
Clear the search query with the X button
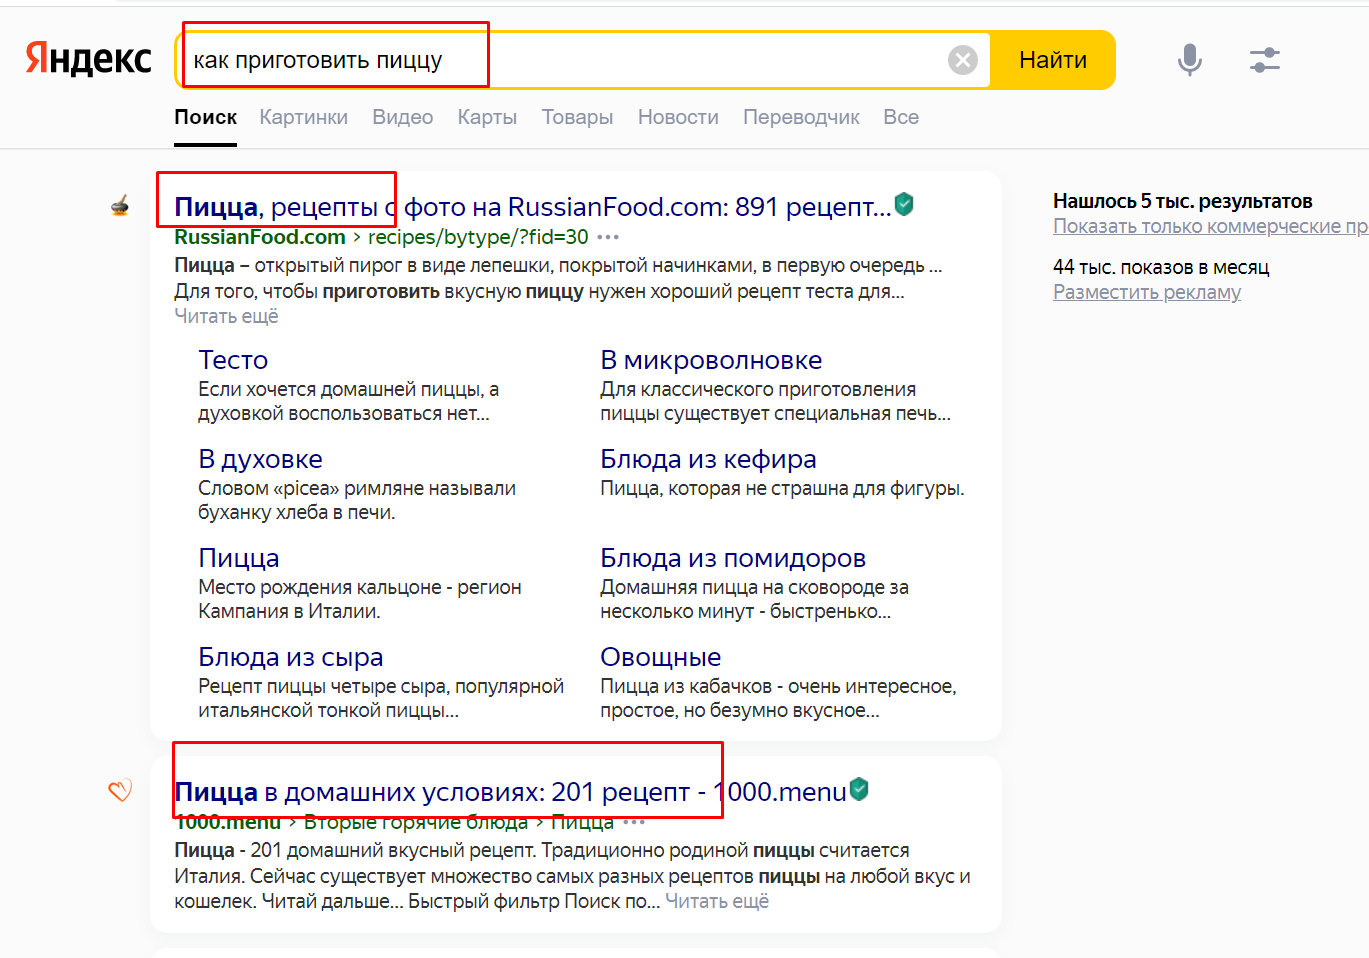click(962, 60)
